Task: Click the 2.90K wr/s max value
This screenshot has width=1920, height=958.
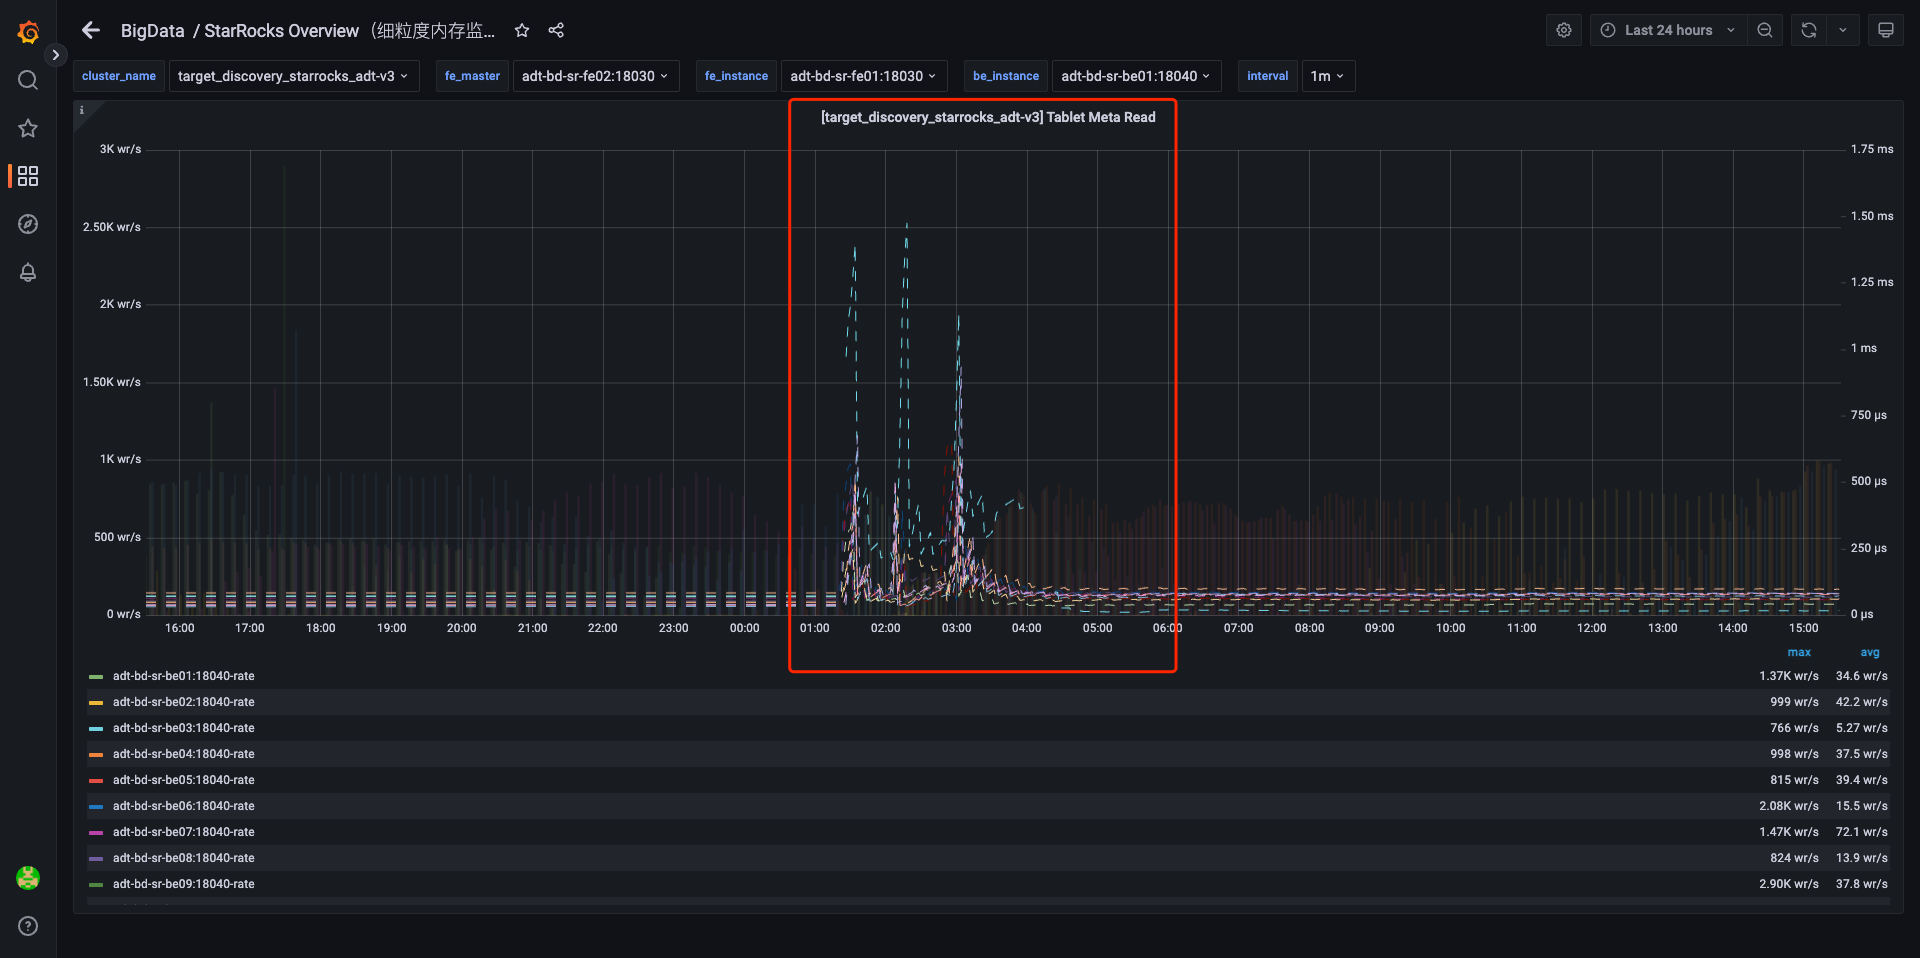Action: pyautogui.click(x=1789, y=884)
